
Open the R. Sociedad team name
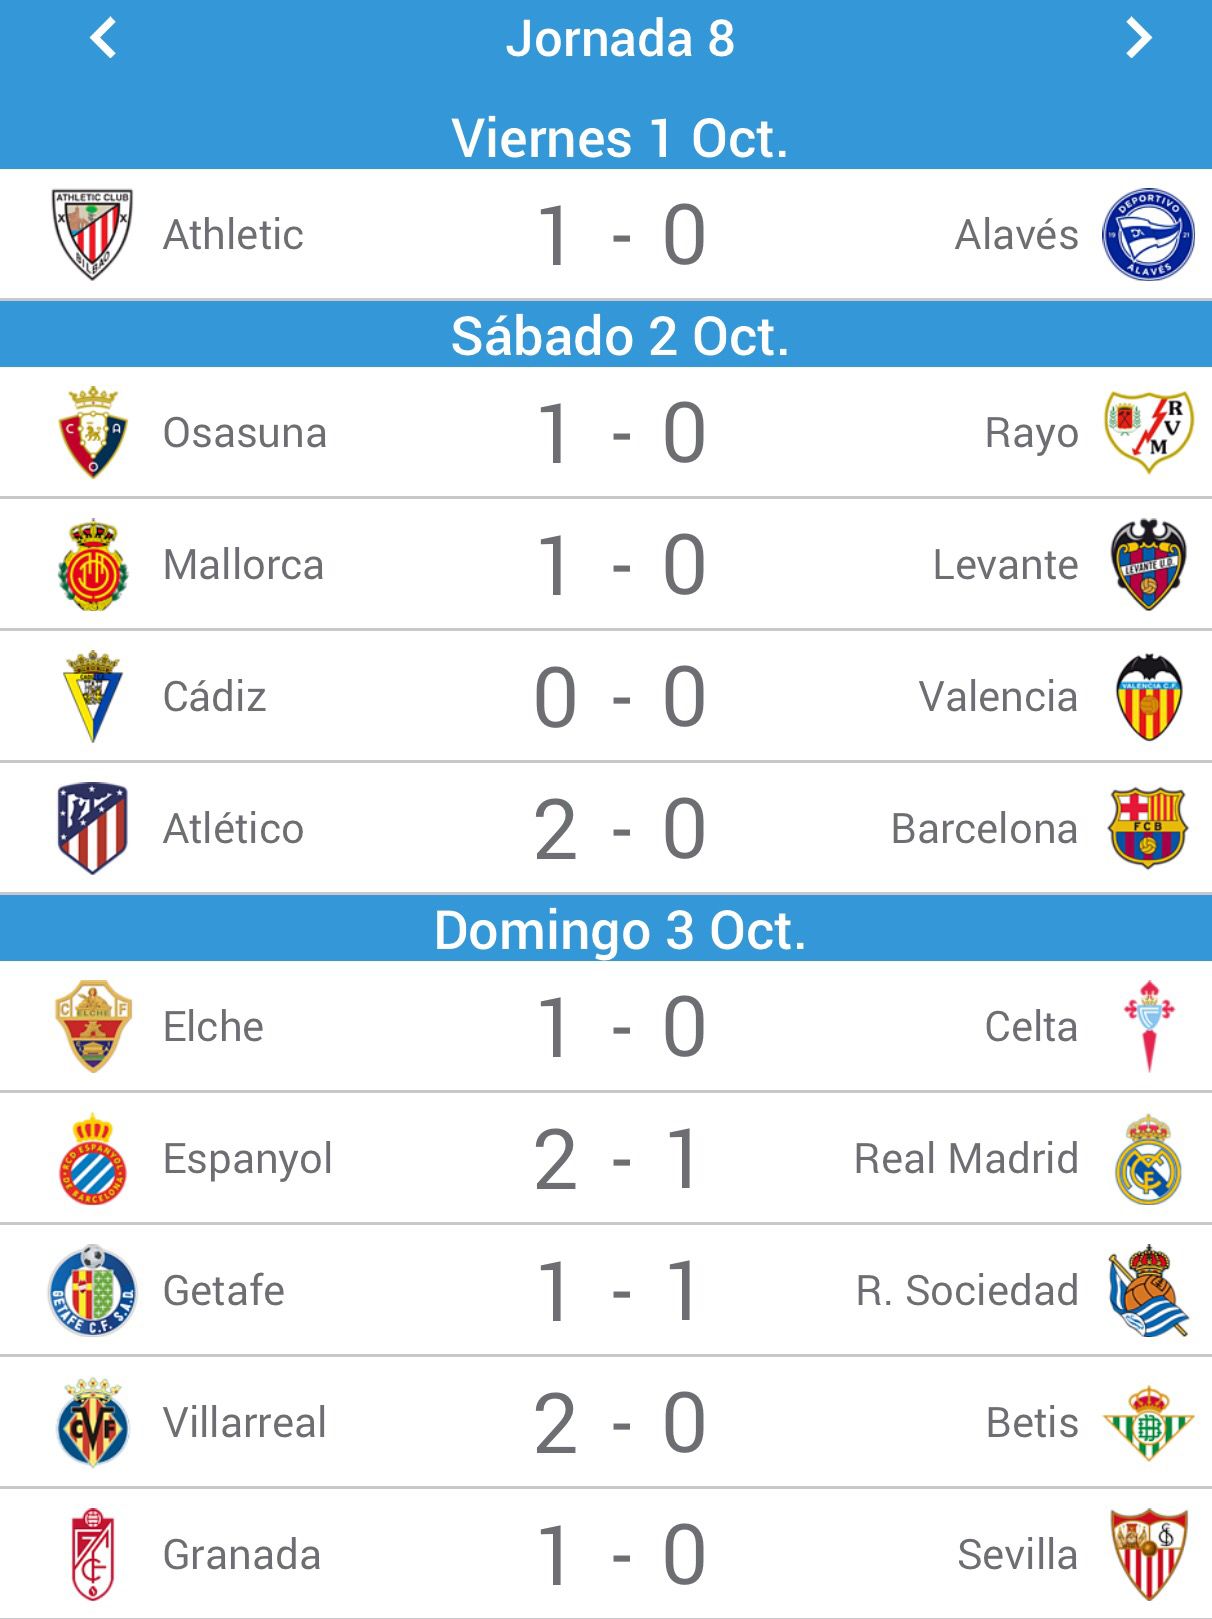pos(967,1290)
